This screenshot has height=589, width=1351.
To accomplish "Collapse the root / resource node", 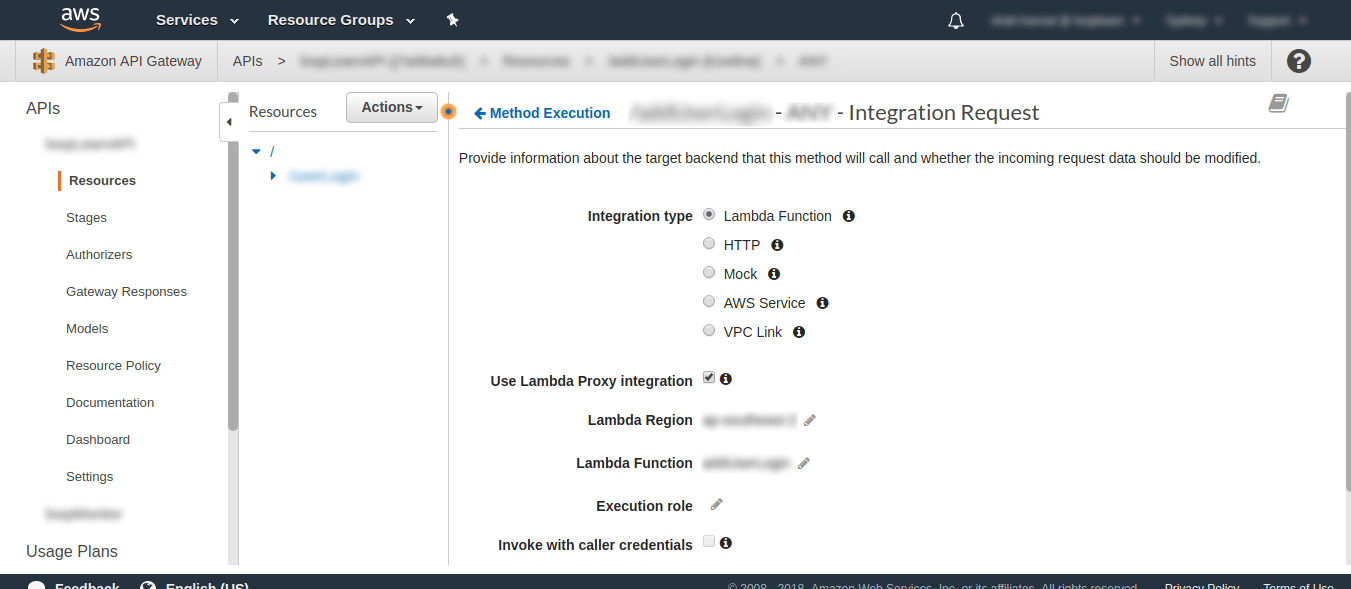I will pyautogui.click(x=256, y=150).
